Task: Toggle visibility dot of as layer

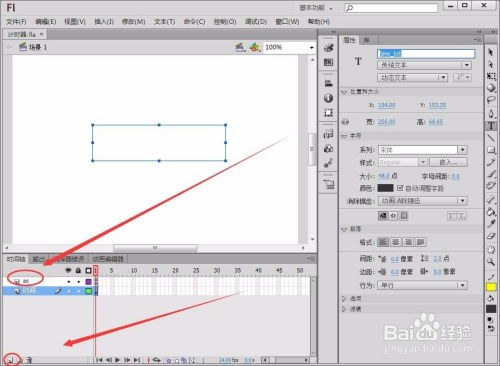Action: pos(69,282)
